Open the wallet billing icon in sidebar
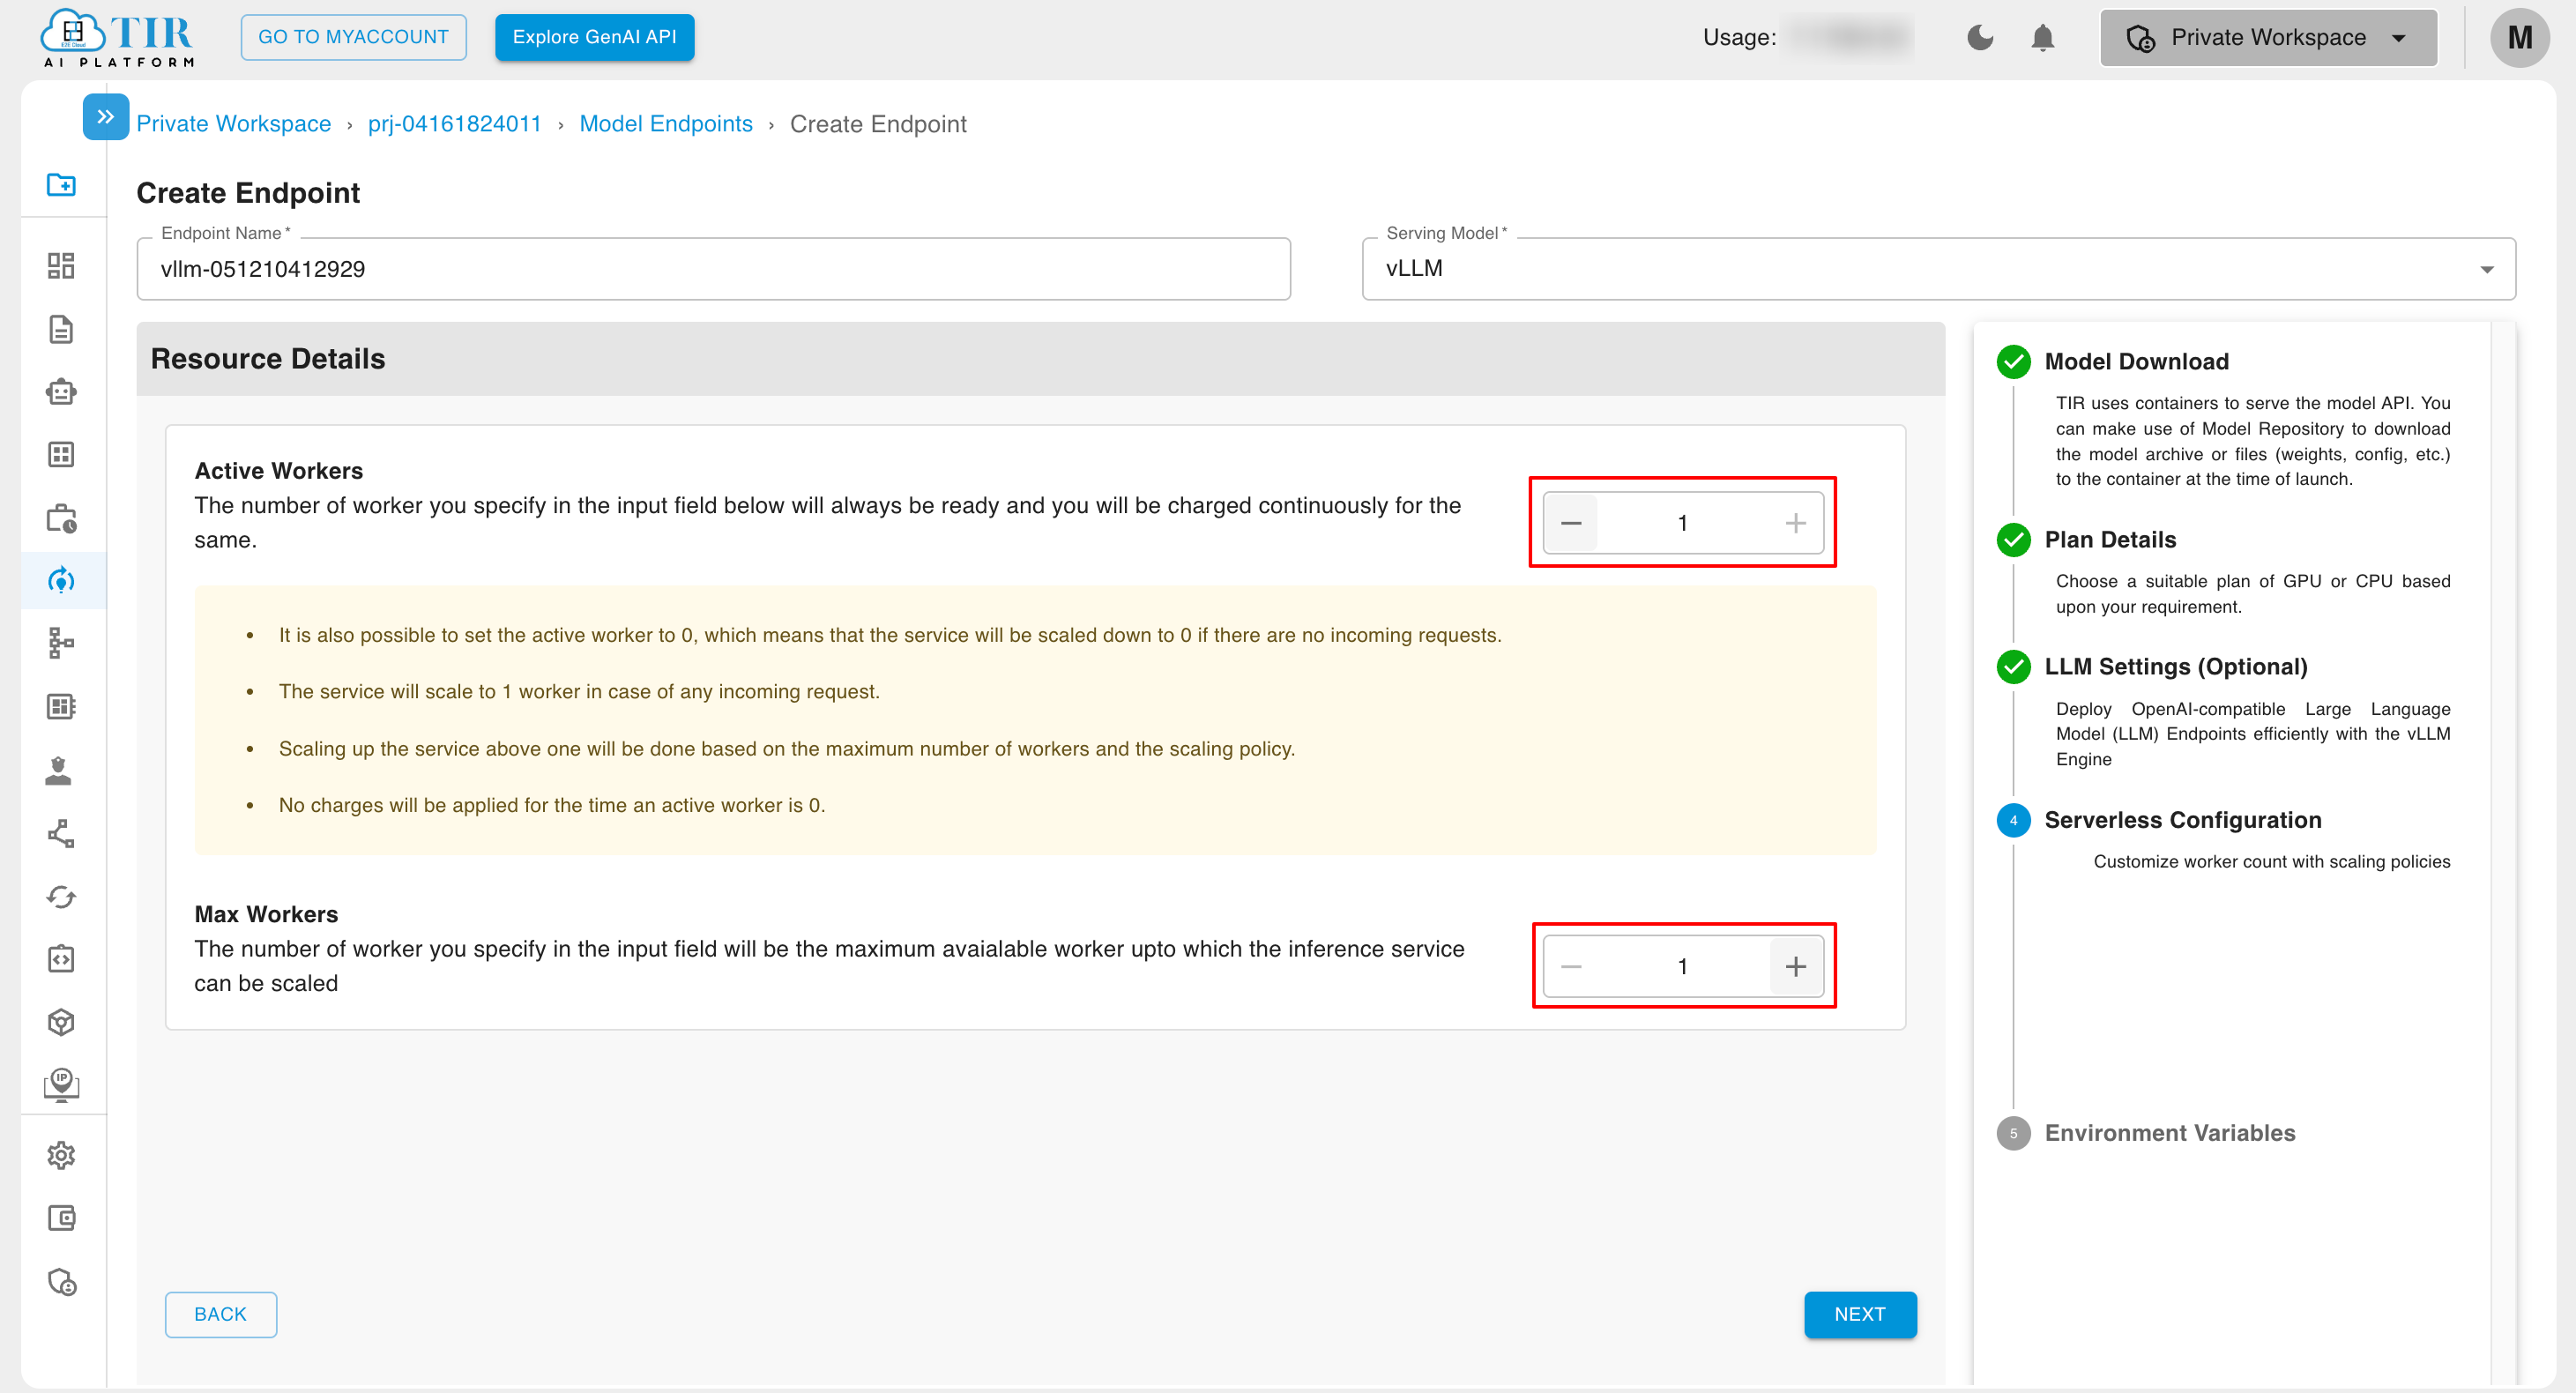This screenshot has width=2576, height=1393. (x=61, y=1218)
